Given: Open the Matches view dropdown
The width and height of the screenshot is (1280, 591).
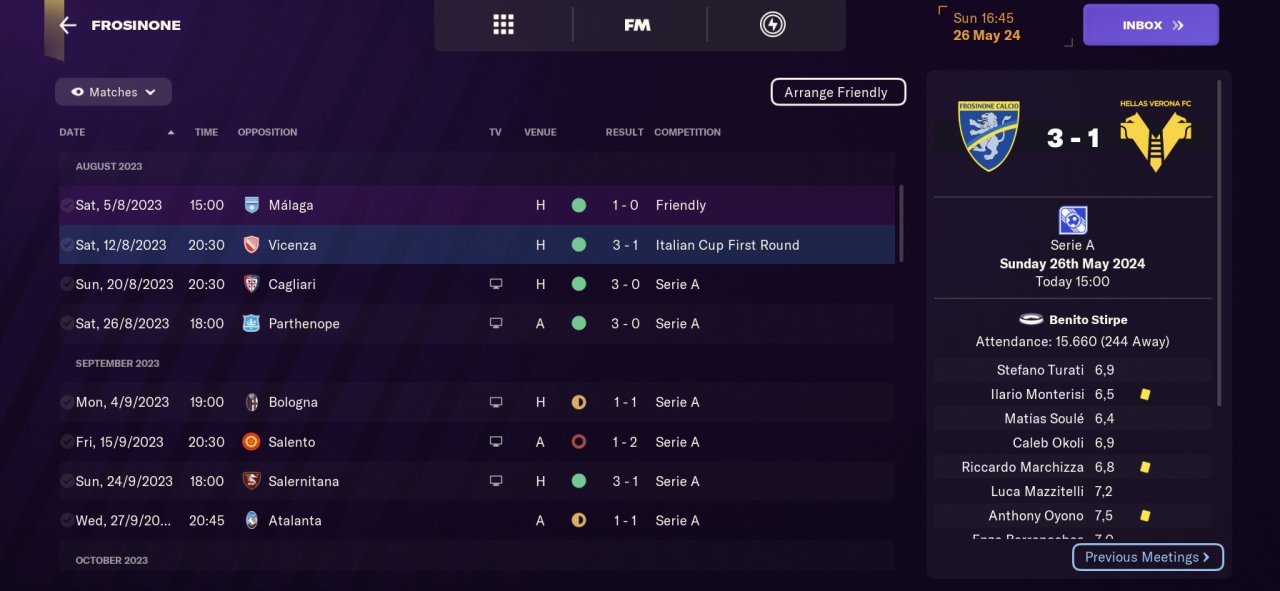Looking at the screenshot, I should (x=113, y=92).
